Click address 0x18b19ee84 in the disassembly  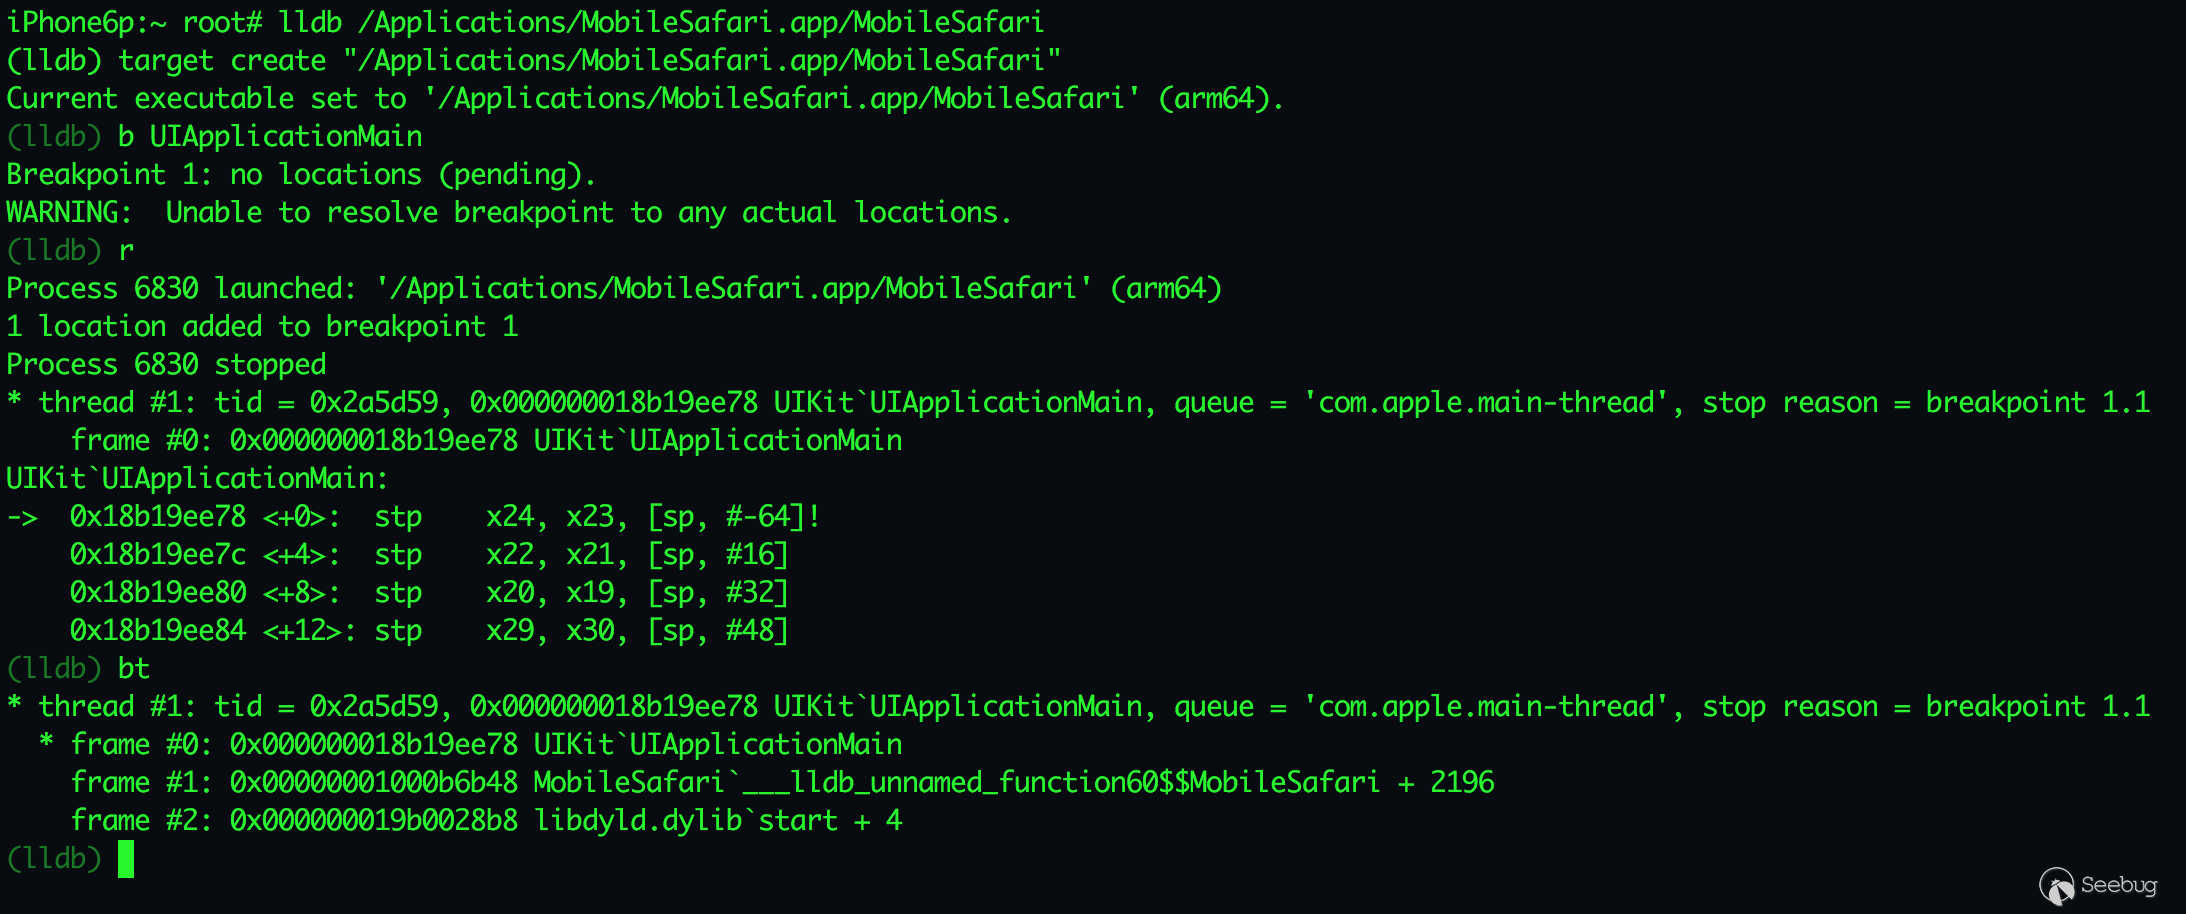[158, 631]
